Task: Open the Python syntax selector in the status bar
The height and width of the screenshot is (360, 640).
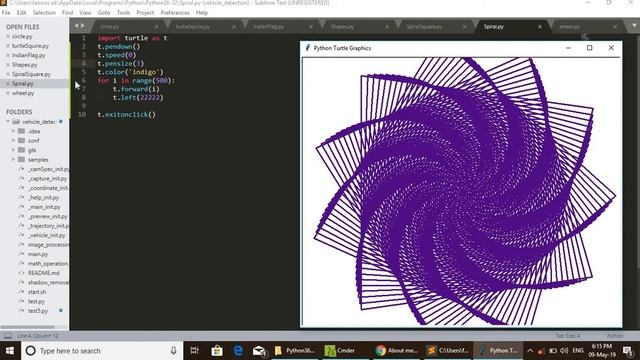Action: coord(615,336)
